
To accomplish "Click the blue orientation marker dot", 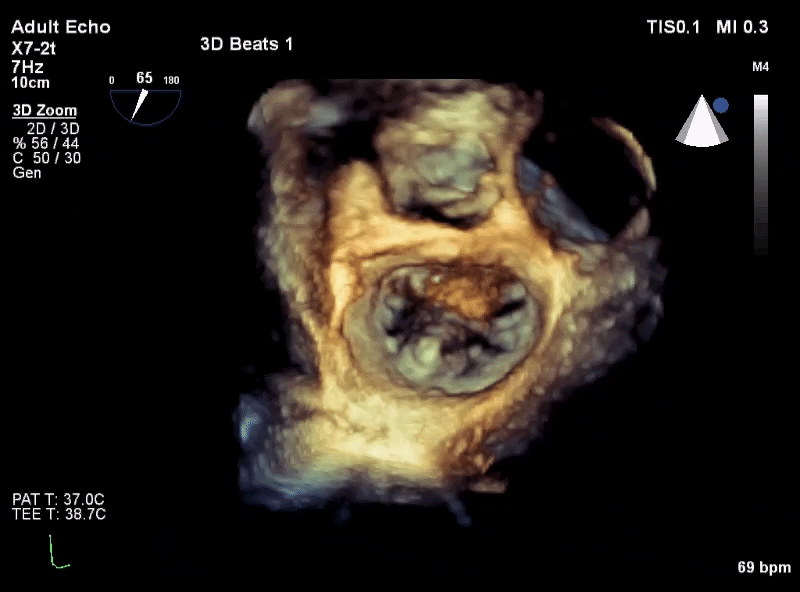I will coord(721,106).
